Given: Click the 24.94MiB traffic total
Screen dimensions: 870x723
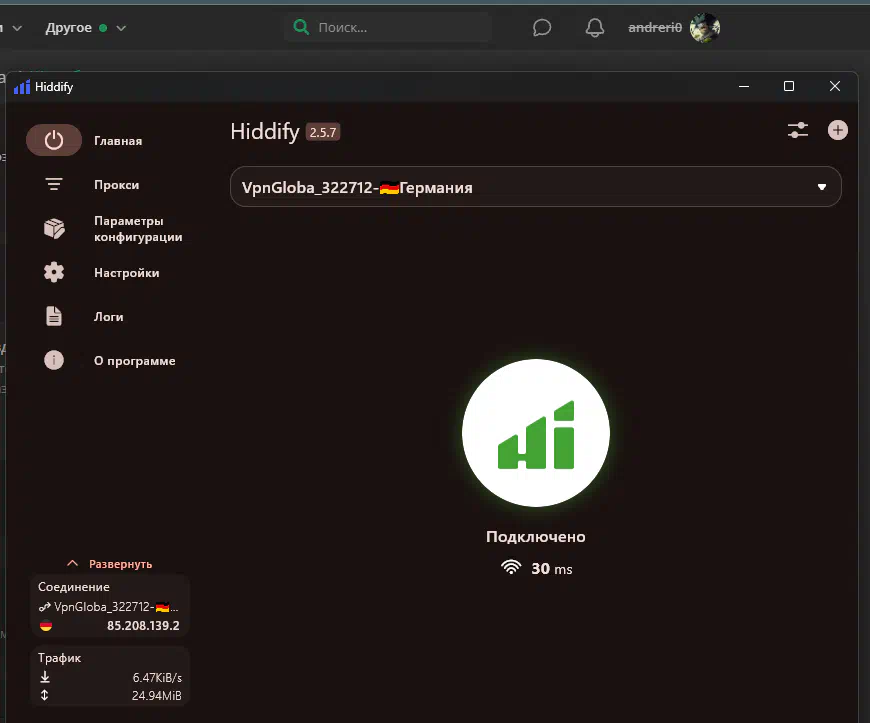Looking at the screenshot, I should pyautogui.click(x=156, y=695).
